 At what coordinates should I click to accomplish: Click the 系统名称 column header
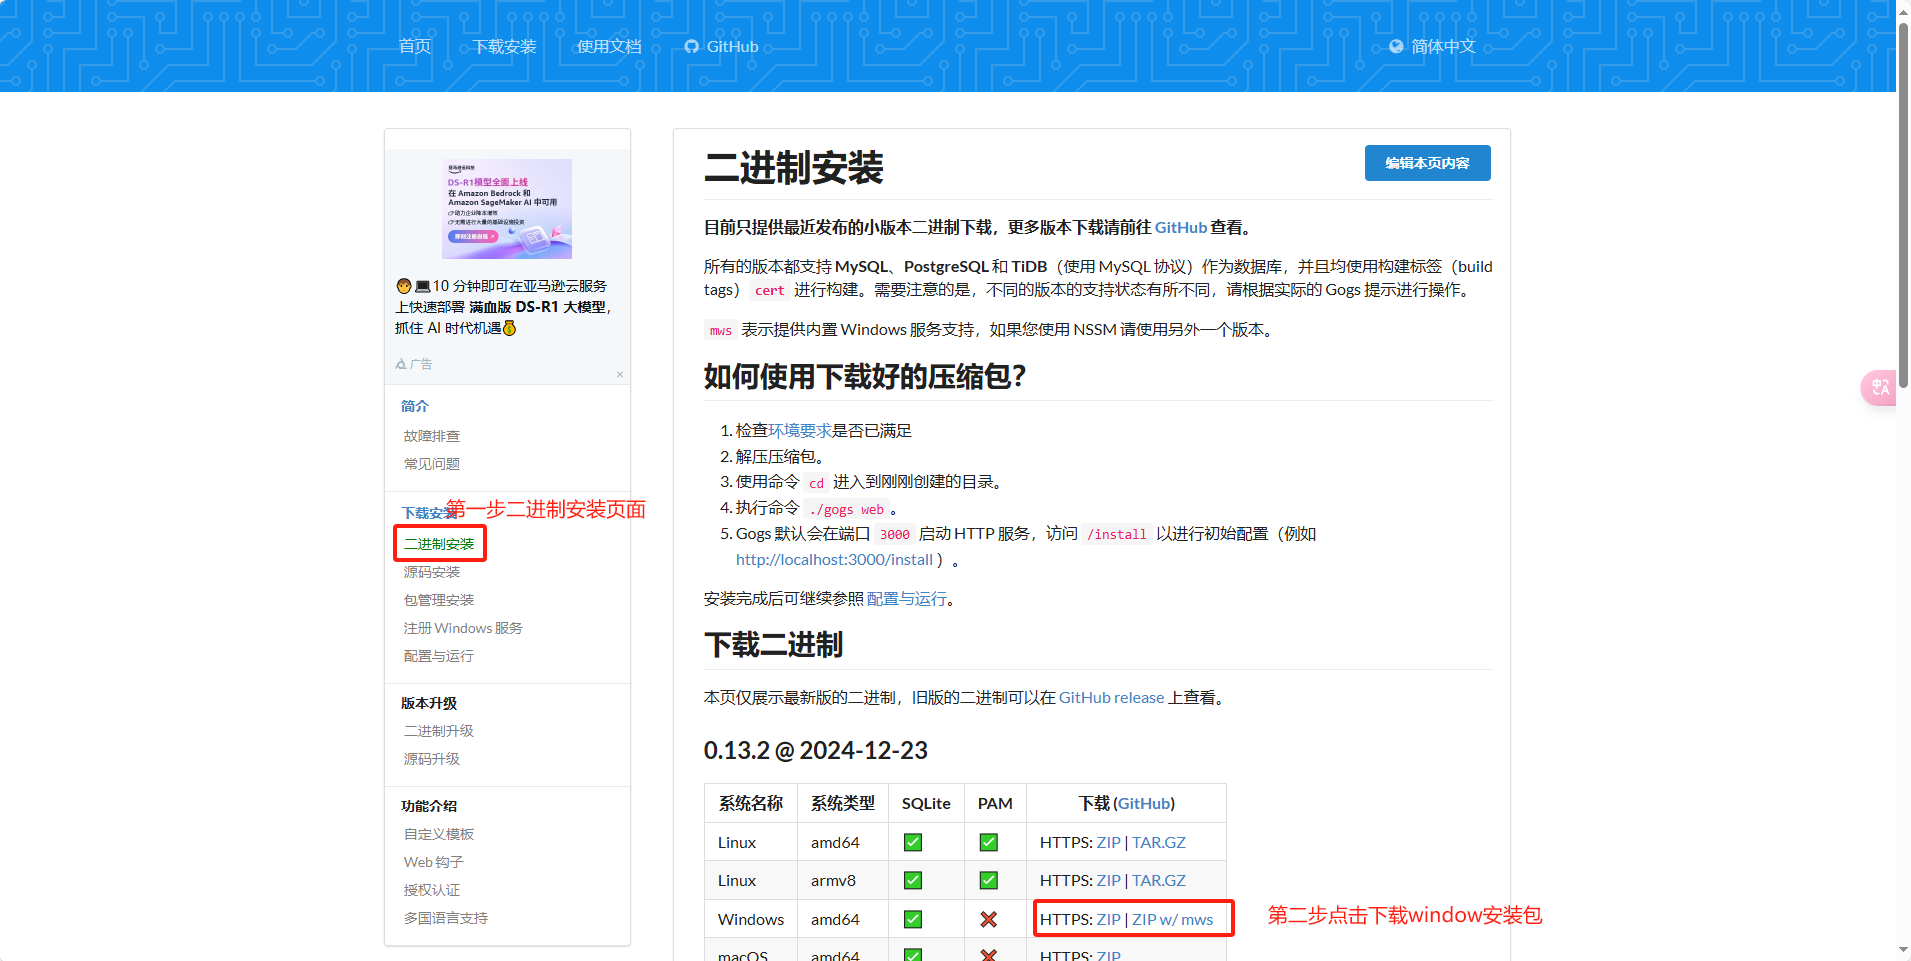click(x=751, y=803)
